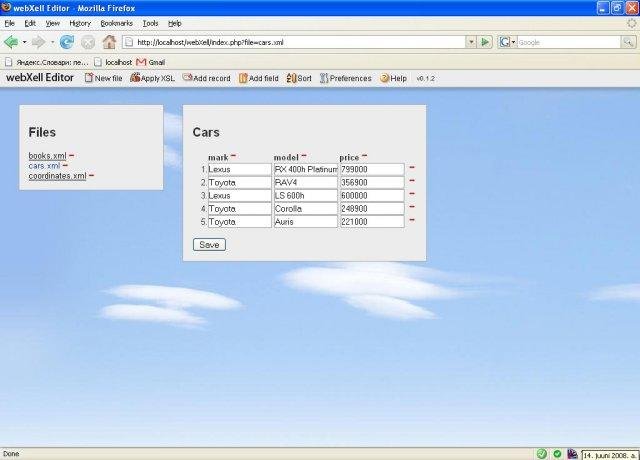Viewport: 640px width, 460px height.
Task: Open the Gmail bookmark
Action: tap(151, 62)
